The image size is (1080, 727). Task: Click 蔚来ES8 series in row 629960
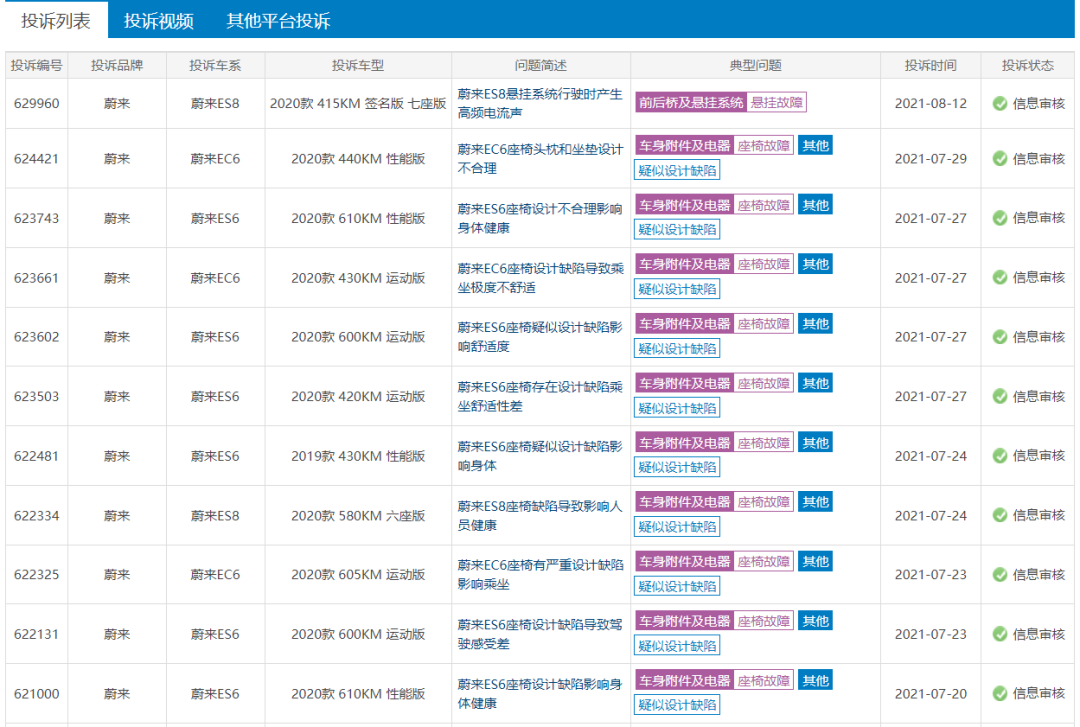pyautogui.click(x=215, y=103)
